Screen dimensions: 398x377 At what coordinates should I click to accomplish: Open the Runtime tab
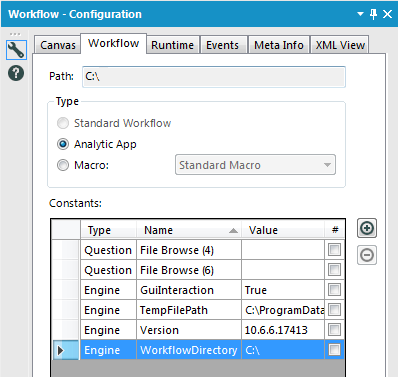pos(172,45)
